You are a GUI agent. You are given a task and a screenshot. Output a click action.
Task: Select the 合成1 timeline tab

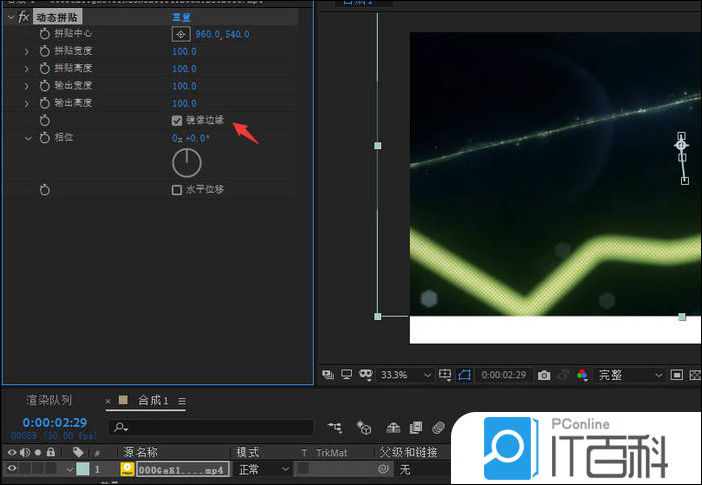pos(151,400)
